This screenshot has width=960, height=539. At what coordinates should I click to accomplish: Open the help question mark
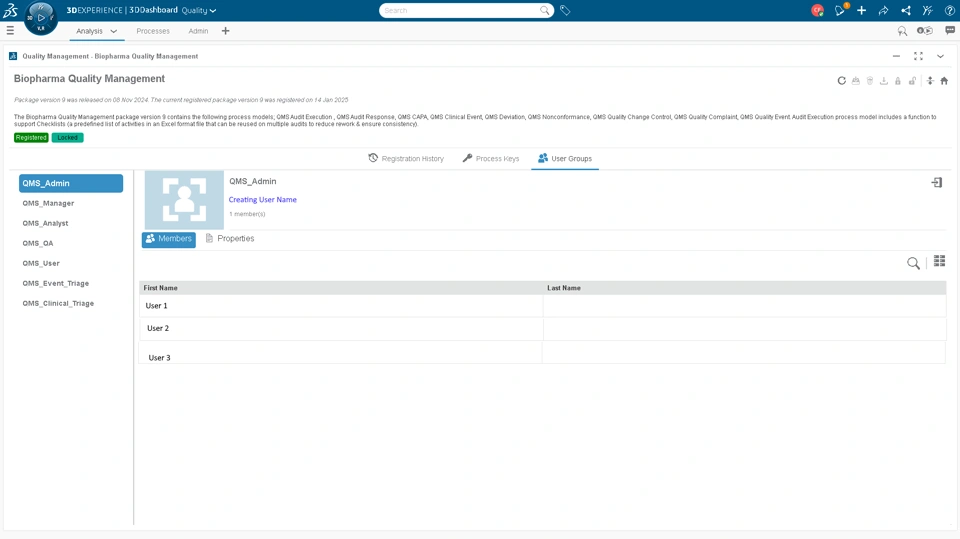tap(950, 10)
